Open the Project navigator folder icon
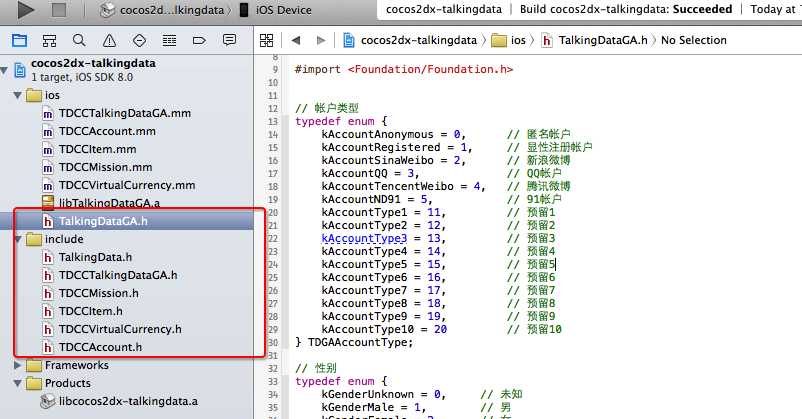Image resolution: width=802 pixels, height=419 pixels. point(19,40)
